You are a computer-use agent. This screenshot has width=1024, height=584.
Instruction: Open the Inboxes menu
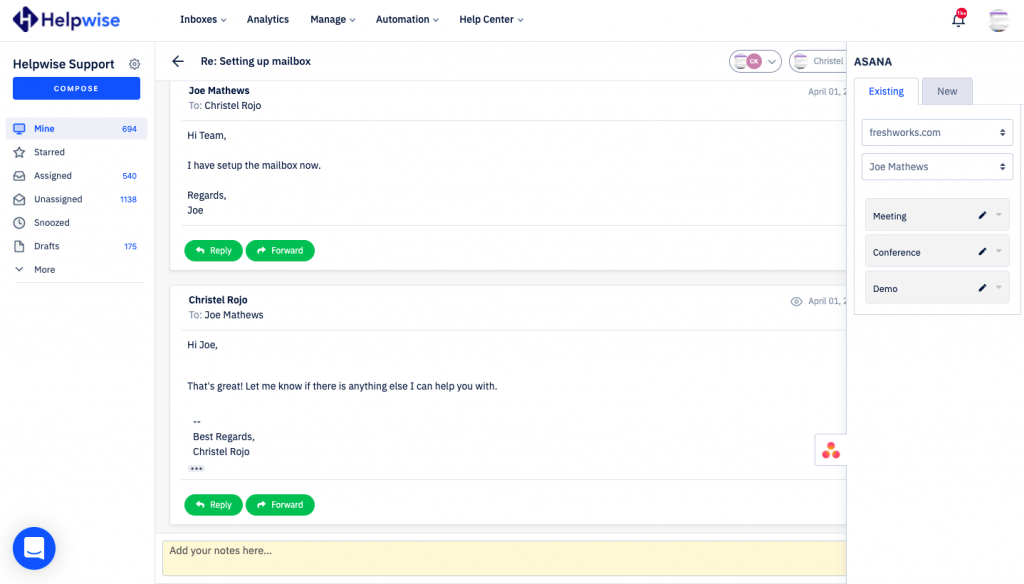click(202, 19)
